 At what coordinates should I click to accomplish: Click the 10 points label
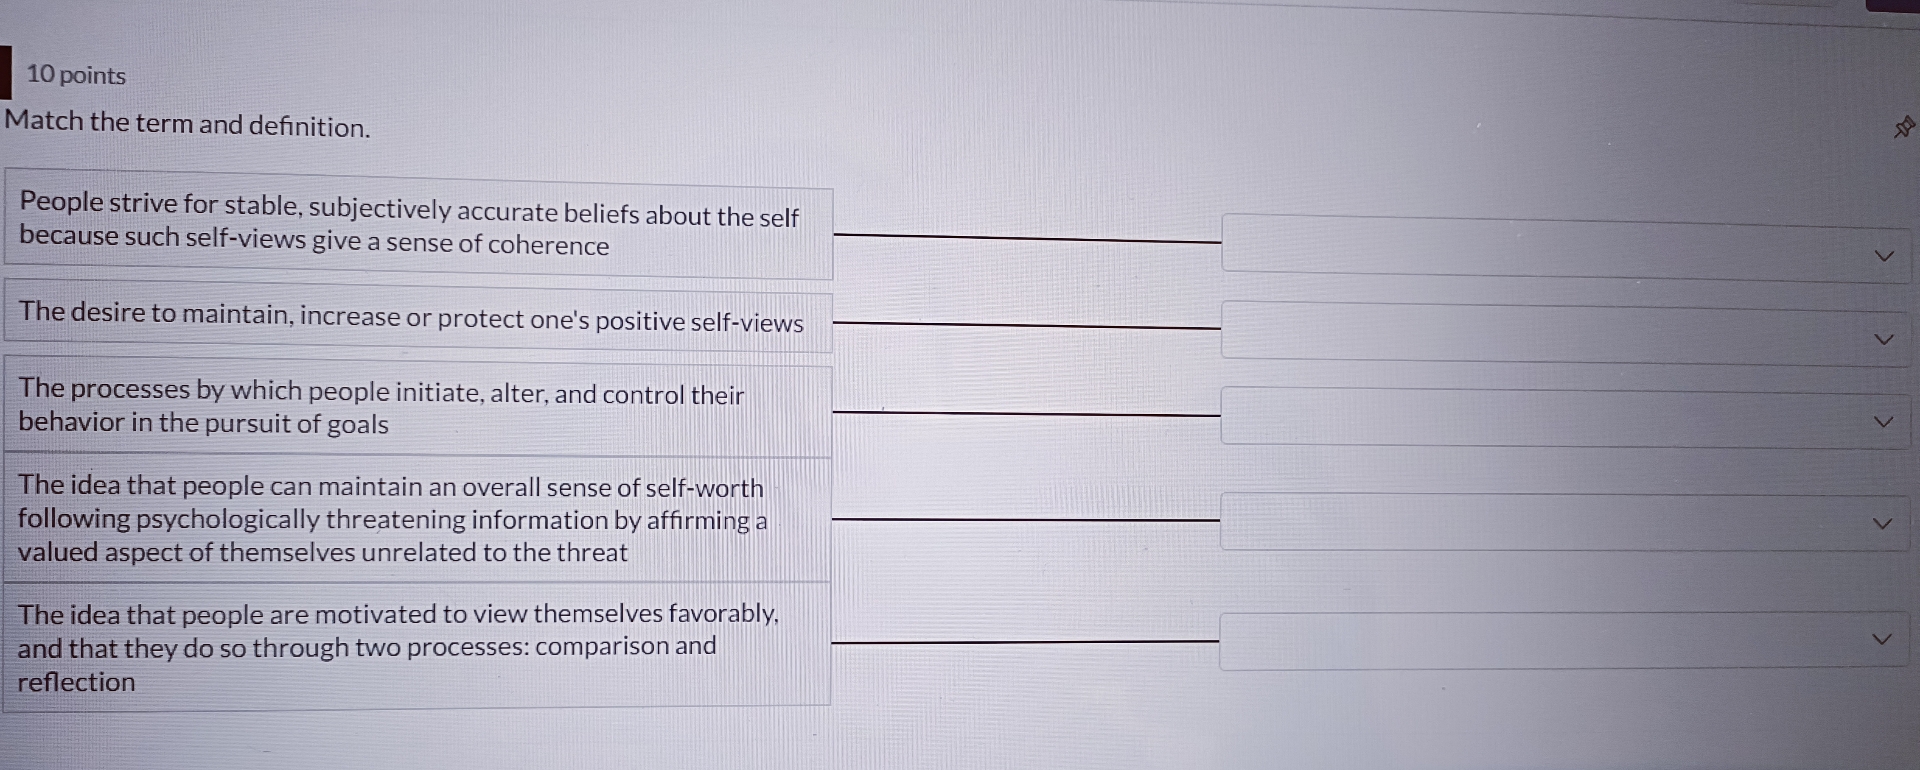(x=76, y=75)
